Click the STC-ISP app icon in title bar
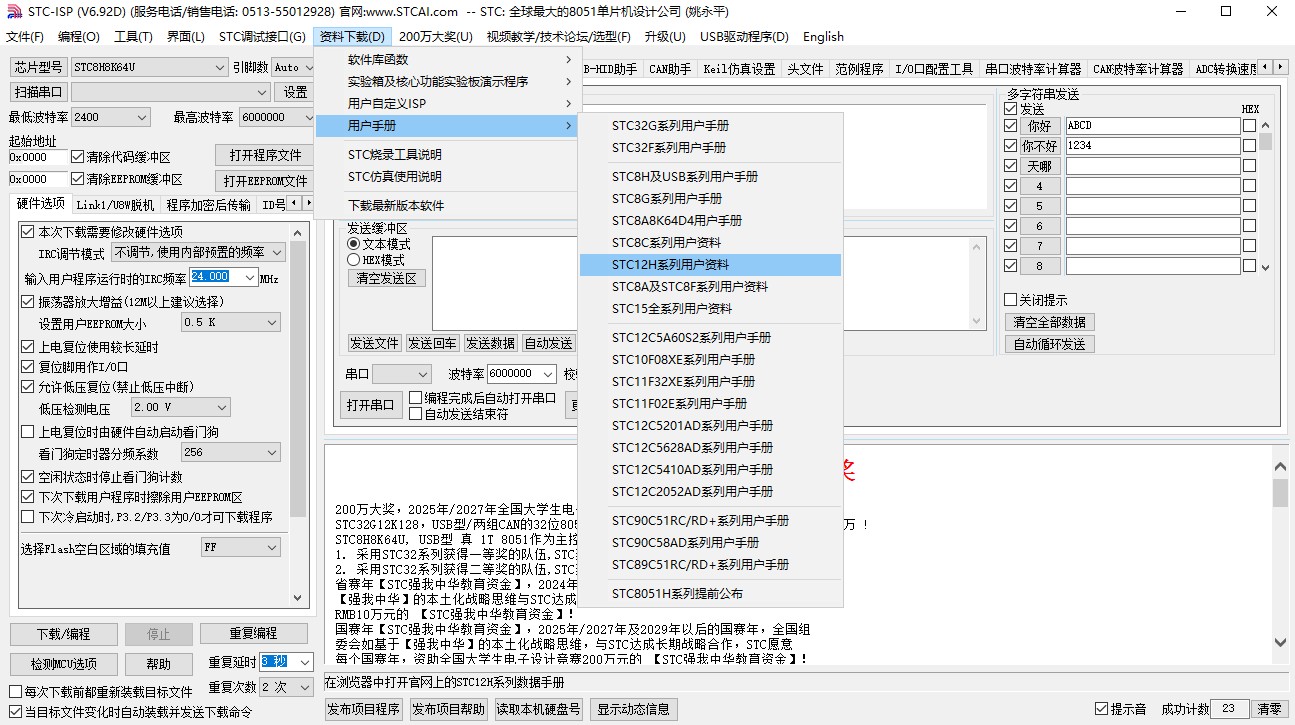 pyautogui.click(x=12, y=12)
